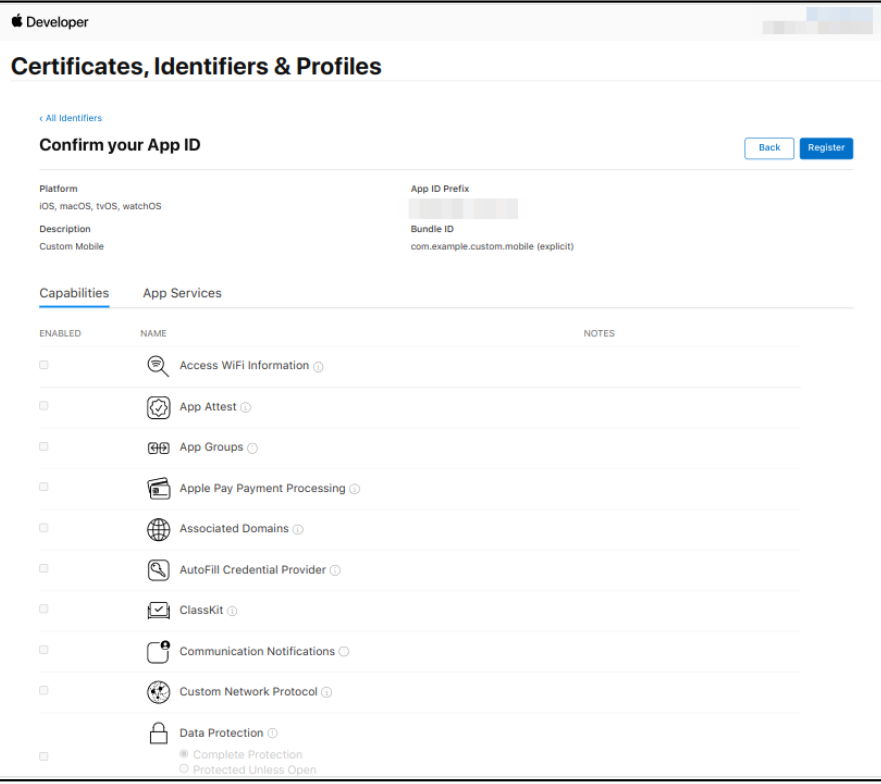Show info for Associated Domains

298,529
